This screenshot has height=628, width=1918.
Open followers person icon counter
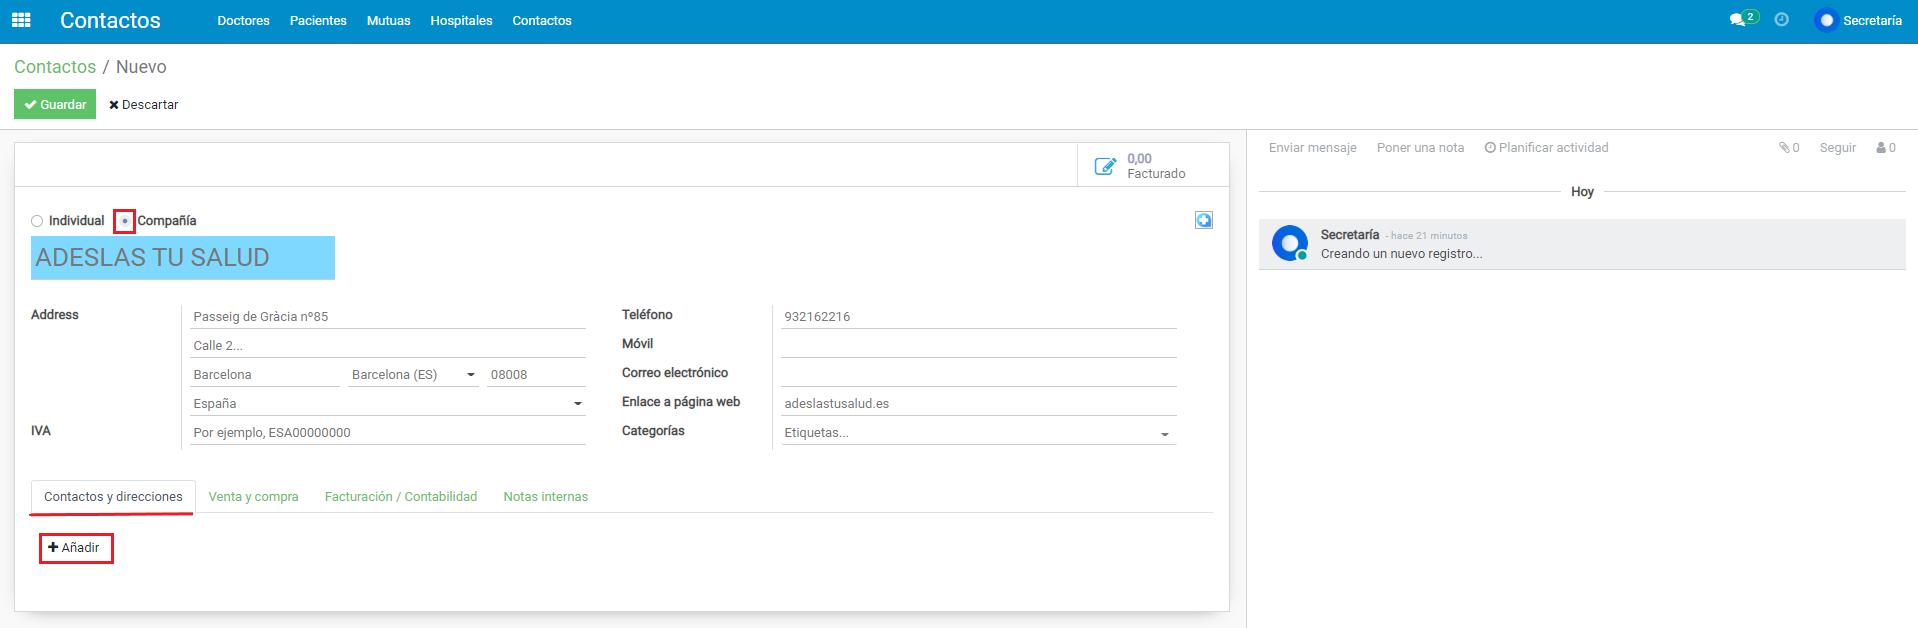click(x=1886, y=148)
